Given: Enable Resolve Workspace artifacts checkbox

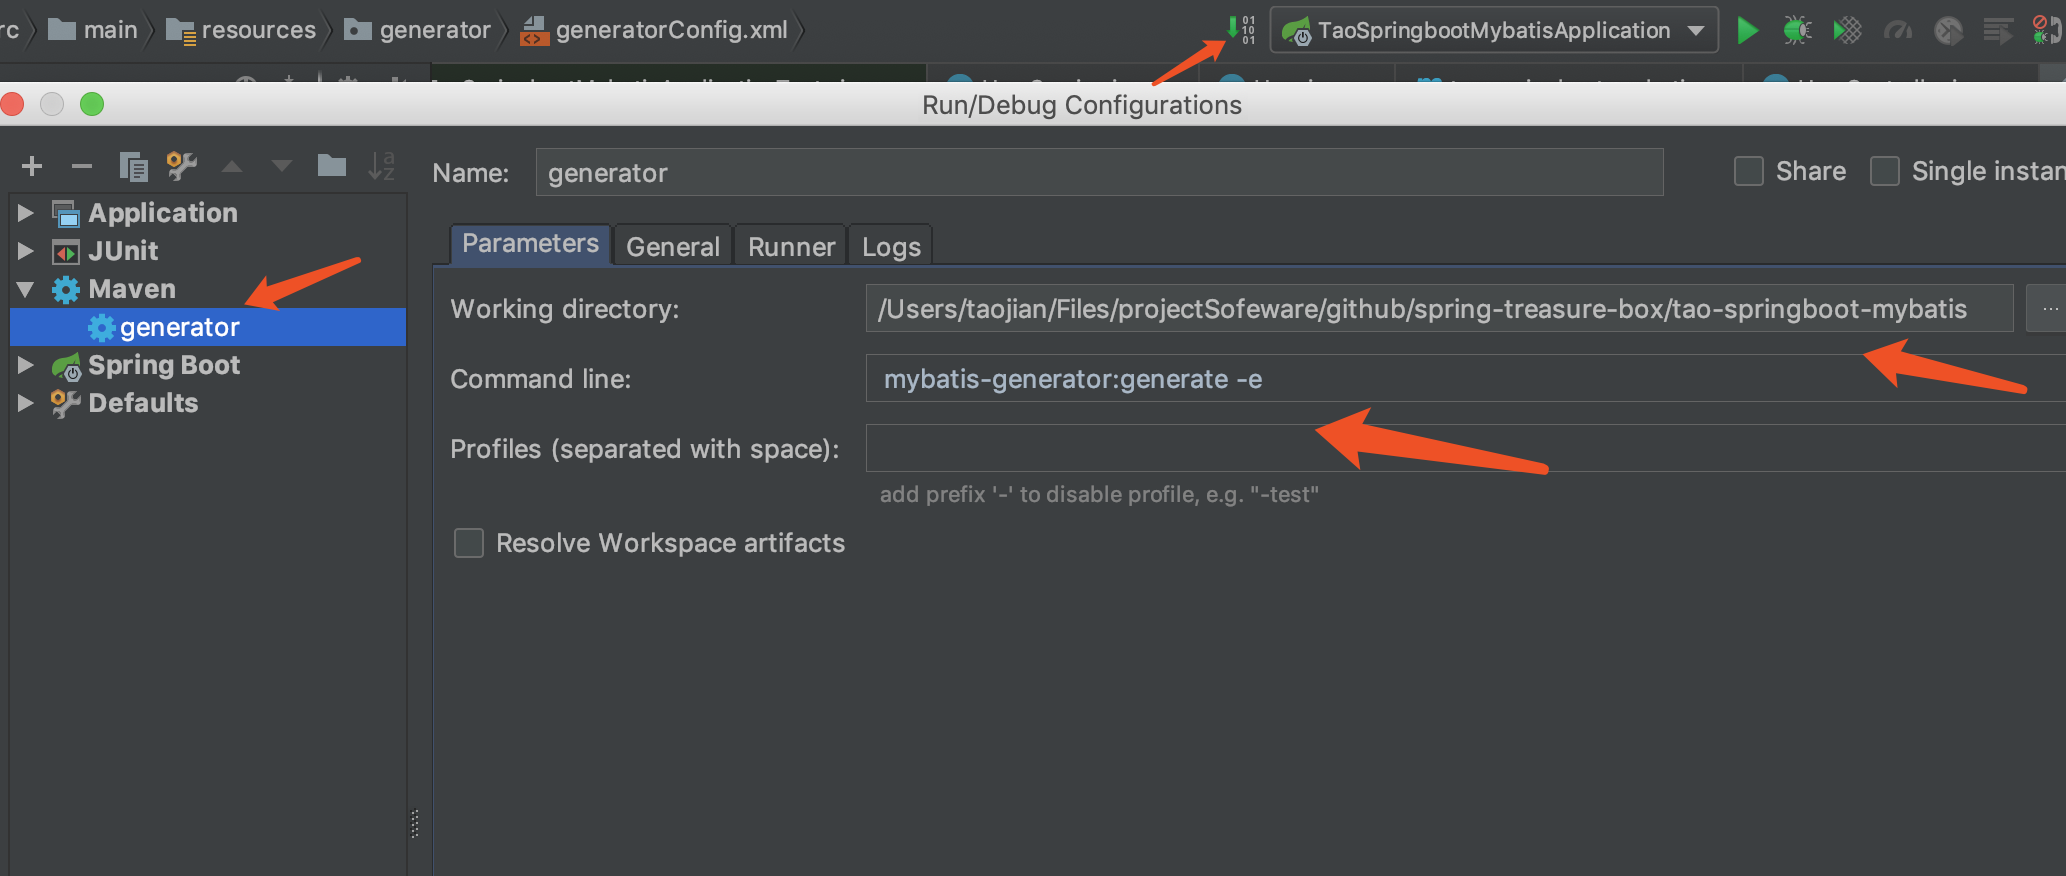Looking at the screenshot, I should (469, 543).
